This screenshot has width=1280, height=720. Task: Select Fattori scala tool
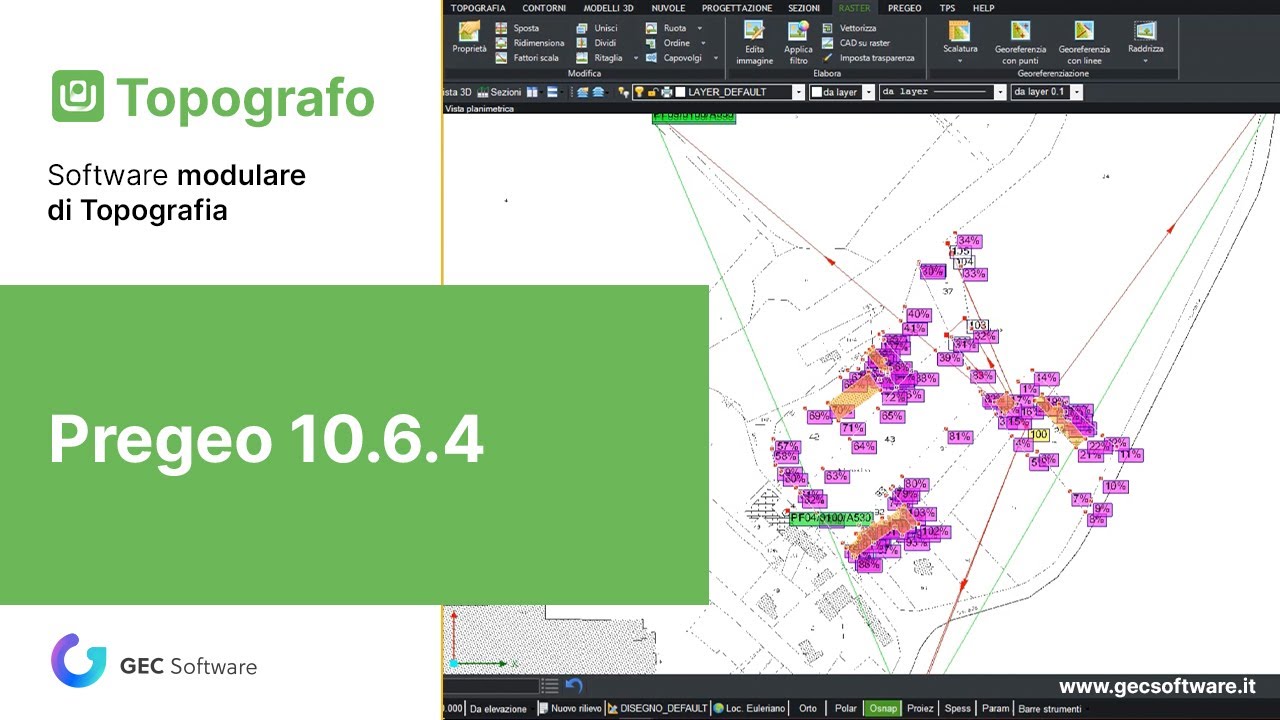[x=527, y=58]
